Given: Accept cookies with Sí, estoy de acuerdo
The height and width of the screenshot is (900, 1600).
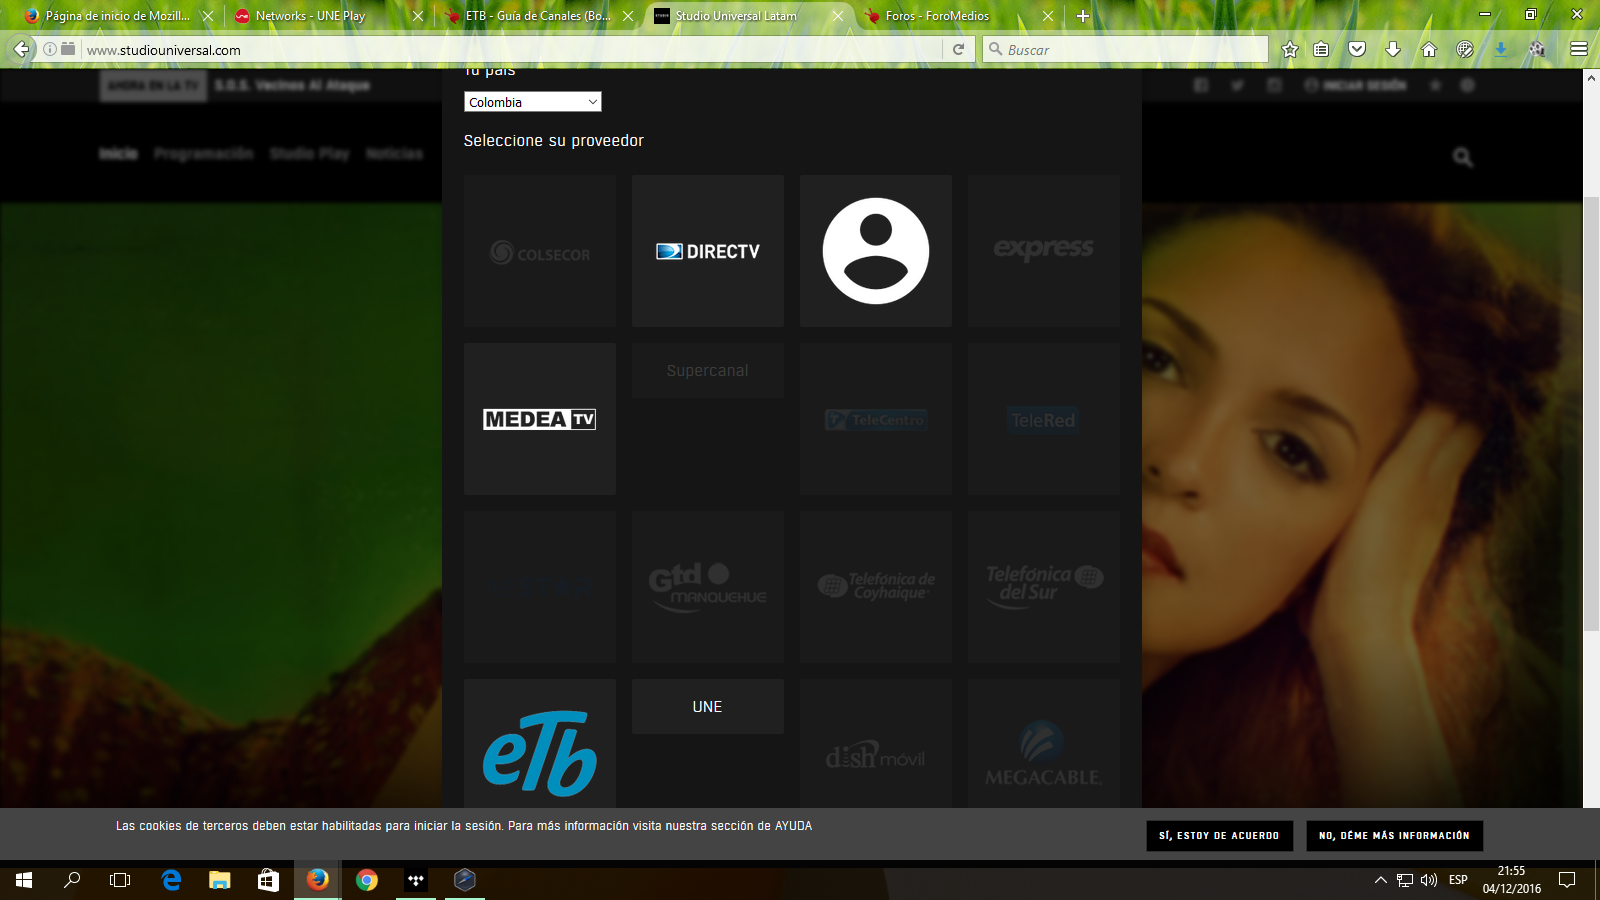Looking at the screenshot, I should [x=1219, y=836].
